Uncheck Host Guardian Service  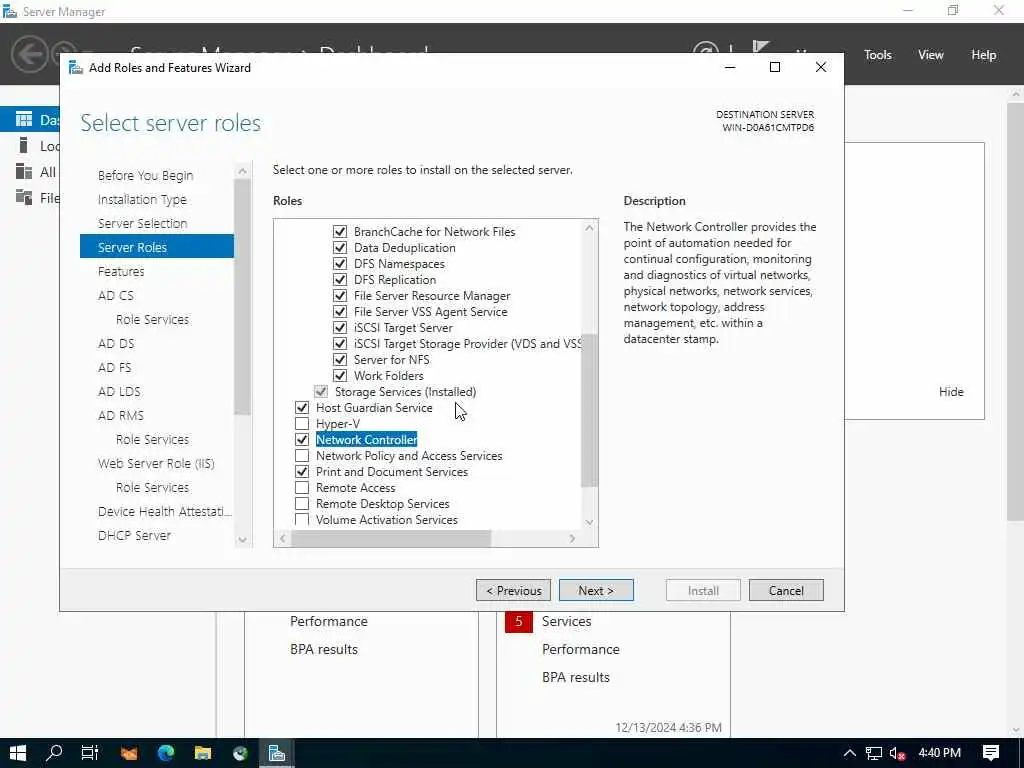(x=302, y=408)
